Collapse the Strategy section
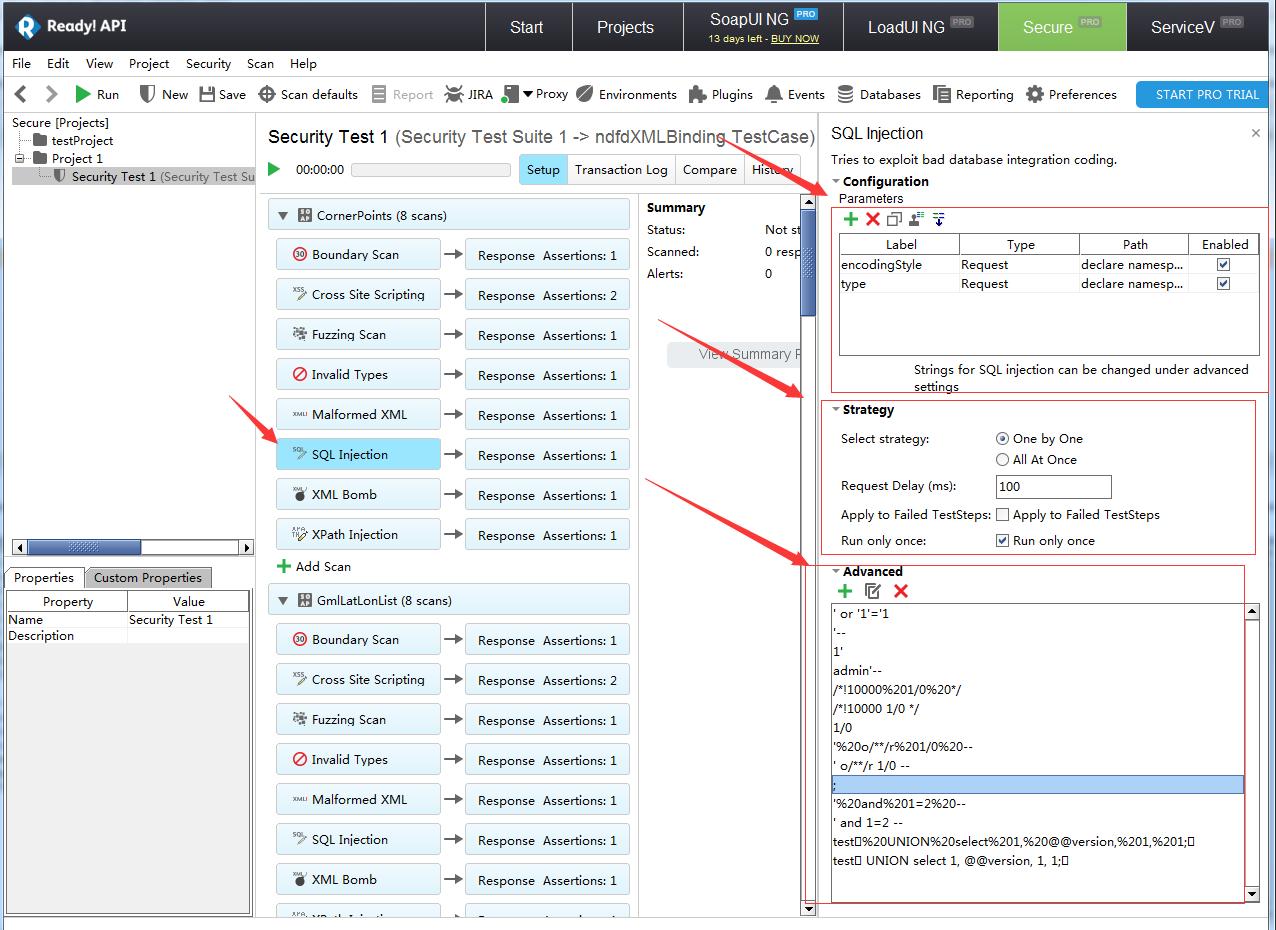This screenshot has width=1276, height=930. click(x=836, y=410)
